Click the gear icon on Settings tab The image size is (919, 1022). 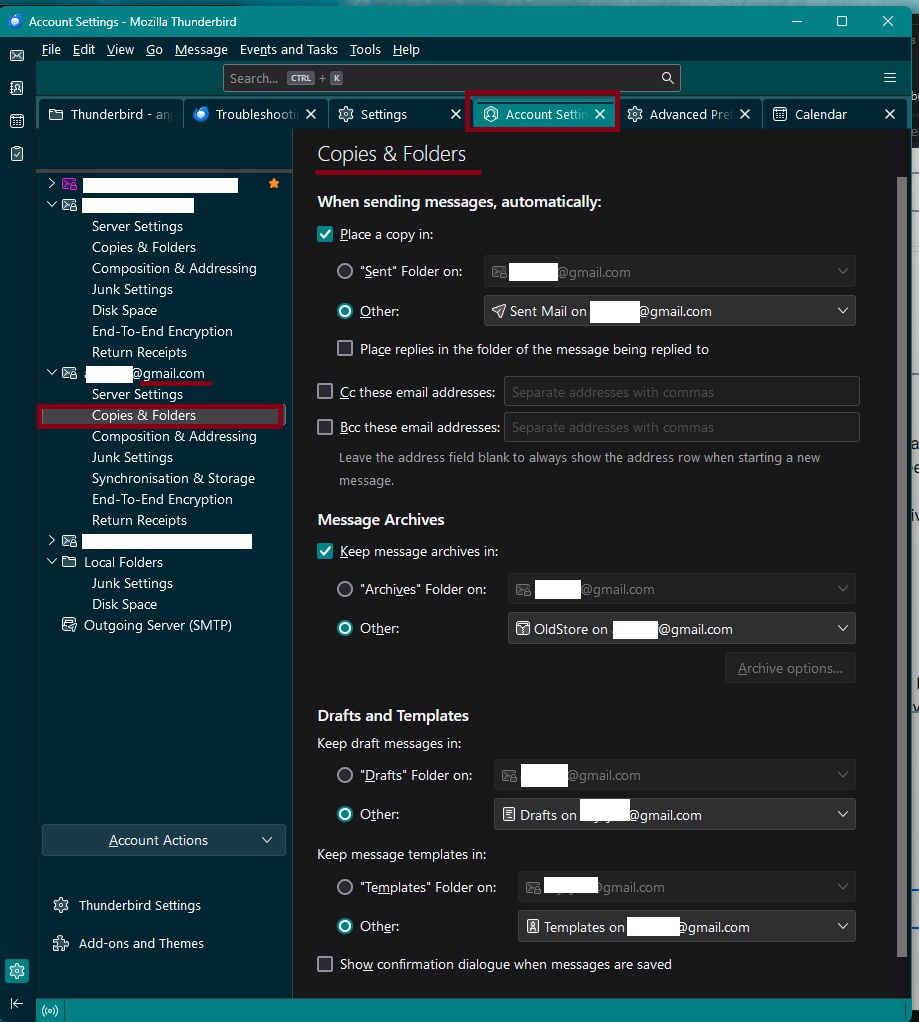346,114
